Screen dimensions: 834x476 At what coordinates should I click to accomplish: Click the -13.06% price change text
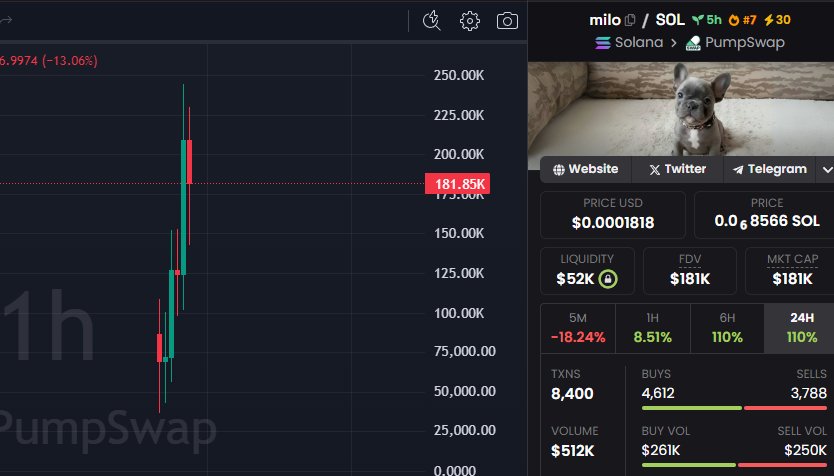70,61
